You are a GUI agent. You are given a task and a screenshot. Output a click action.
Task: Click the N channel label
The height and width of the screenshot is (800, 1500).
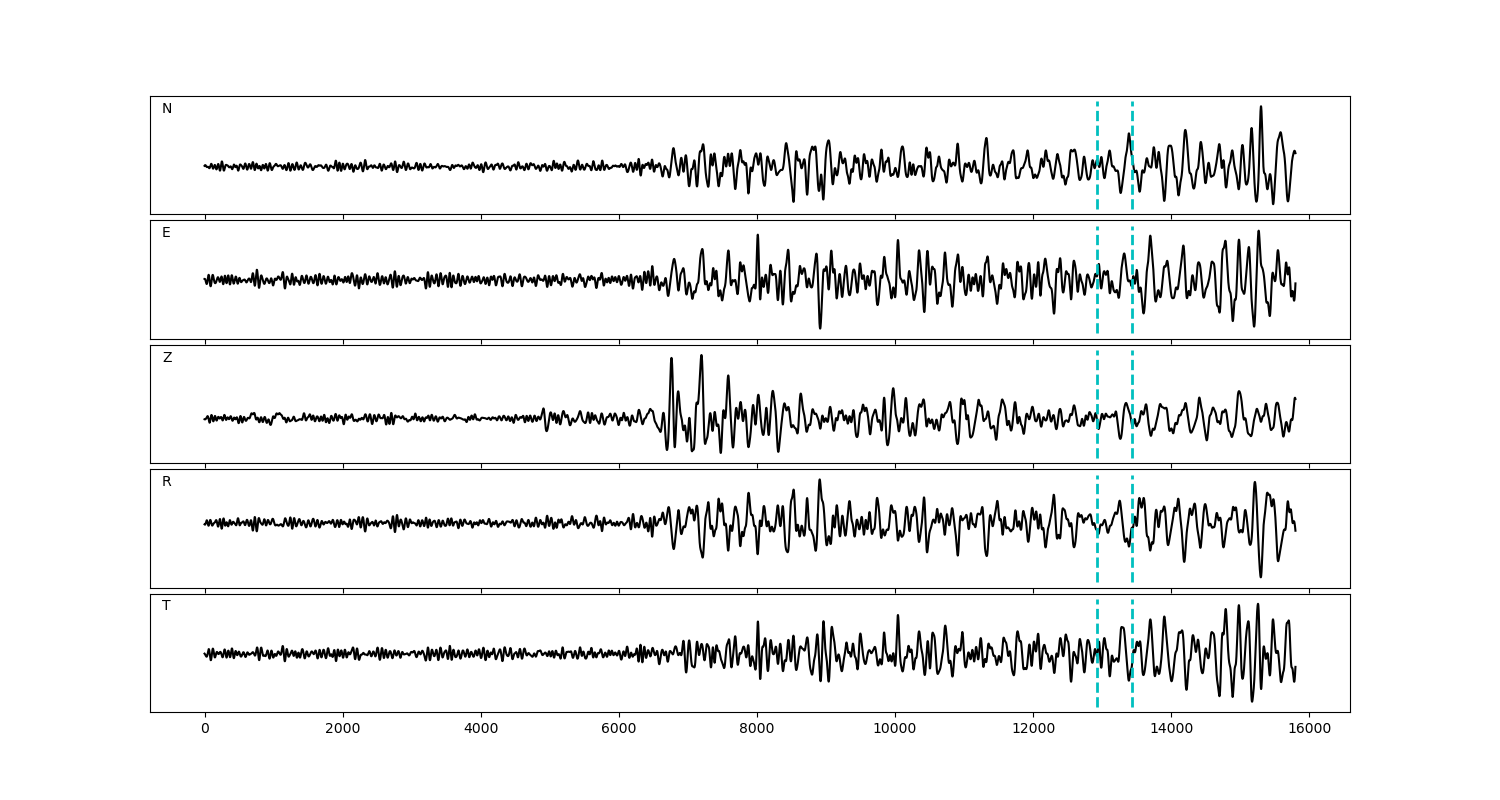167,109
